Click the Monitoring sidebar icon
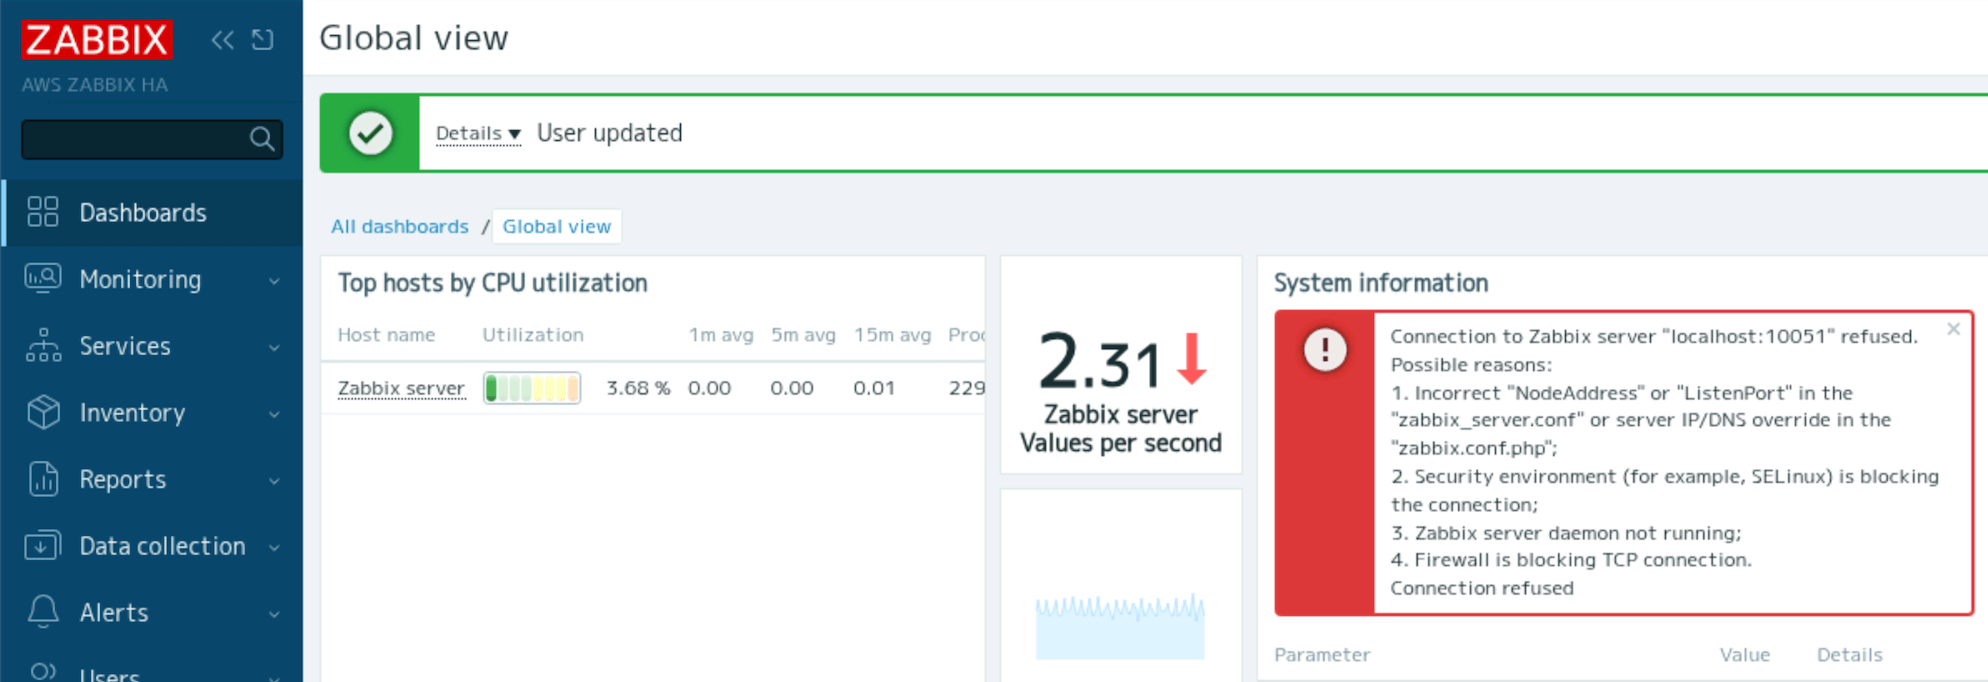 coord(43,279)
